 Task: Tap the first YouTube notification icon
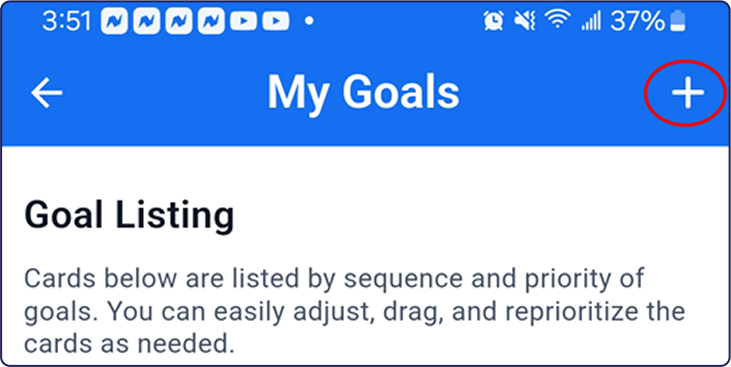pyautogui.click(x=244, y=21)
